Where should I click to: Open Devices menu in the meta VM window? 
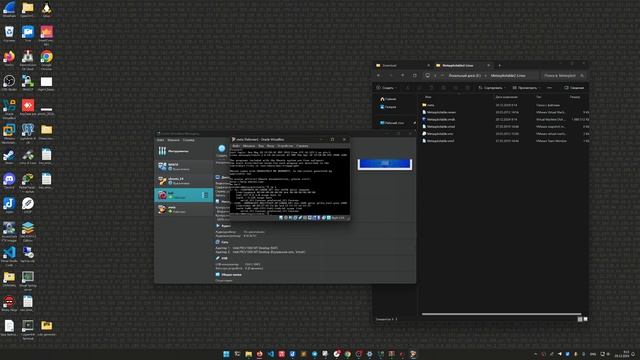tap(285, 146)
